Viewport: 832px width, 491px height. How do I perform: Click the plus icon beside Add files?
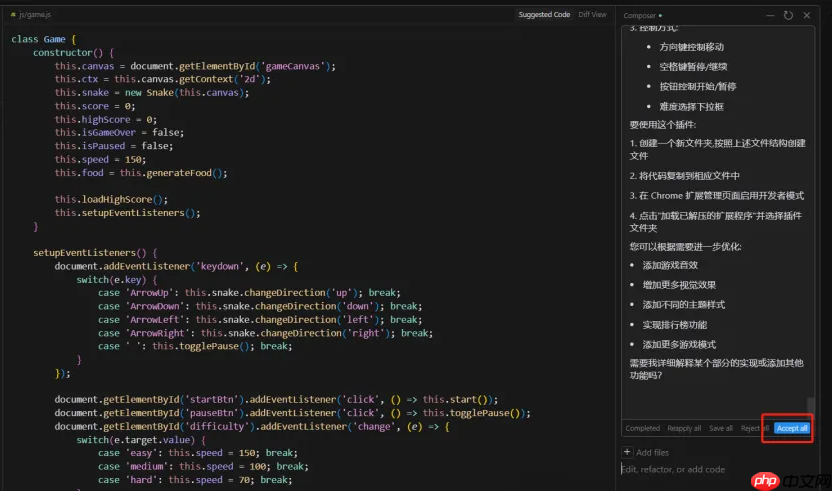[x=627, y=452]
